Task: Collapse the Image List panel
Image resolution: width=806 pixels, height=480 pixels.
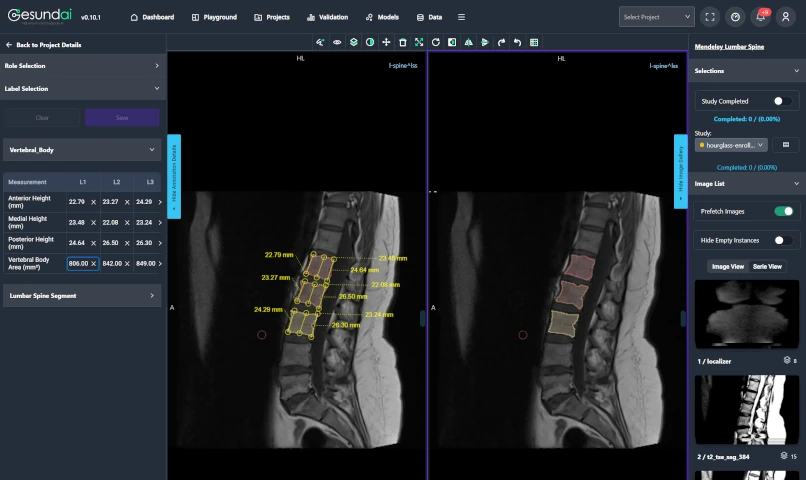Action: pos(746,183)
